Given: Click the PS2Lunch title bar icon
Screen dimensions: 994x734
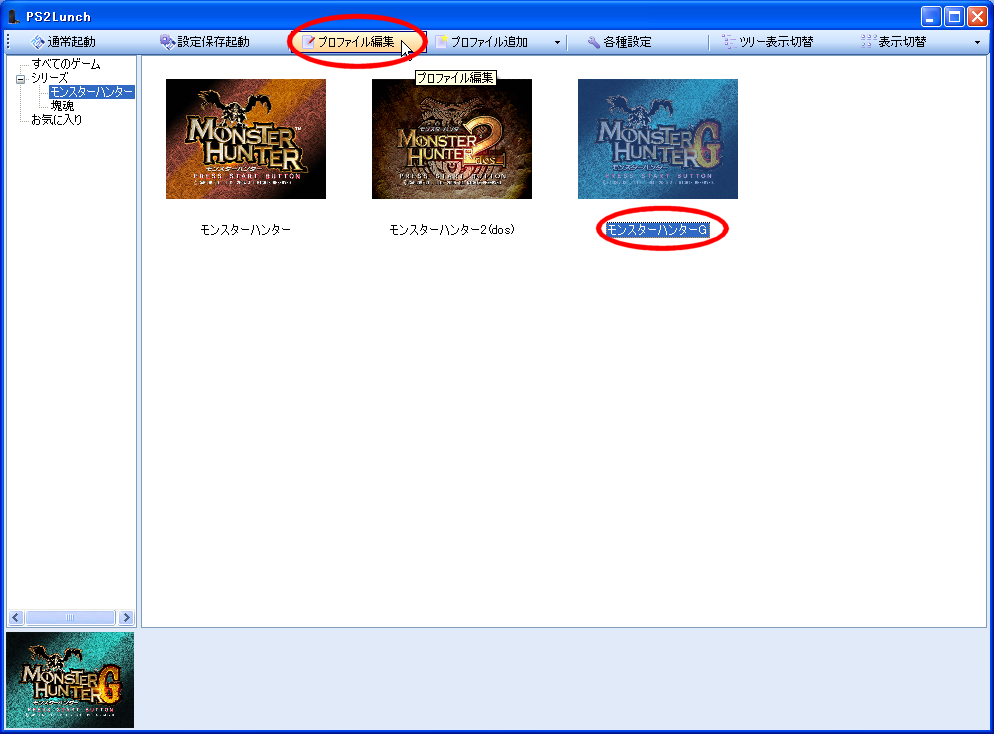Looking at the screenshot, I should pos(13,16).
